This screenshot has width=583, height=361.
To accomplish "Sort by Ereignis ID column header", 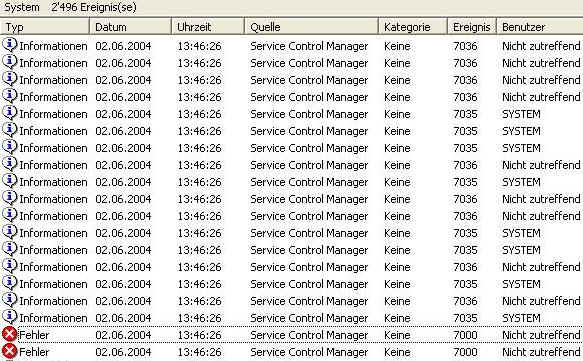I will pos(471,27).
